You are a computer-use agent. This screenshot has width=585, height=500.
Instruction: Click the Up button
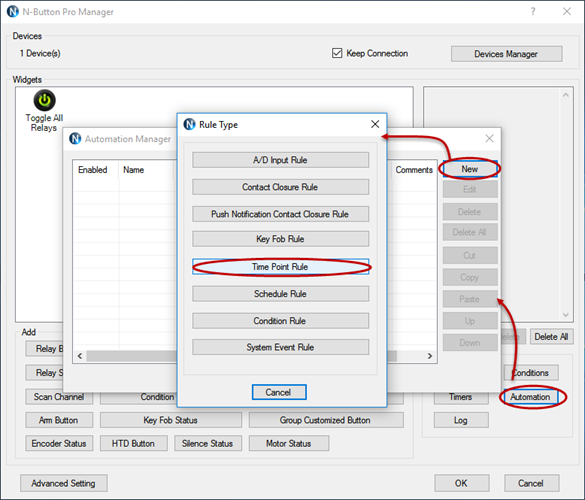point(470,321)
